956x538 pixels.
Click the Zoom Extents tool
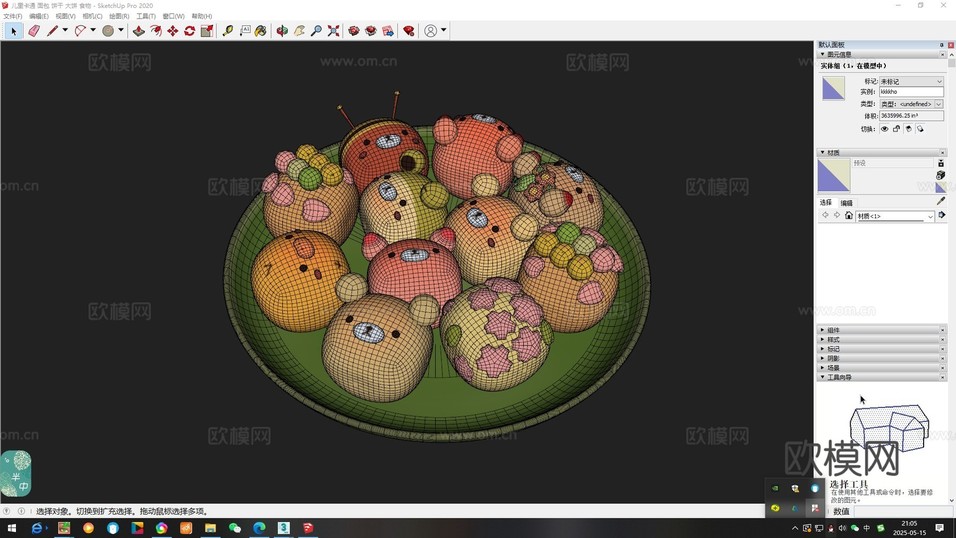(333, 30)
